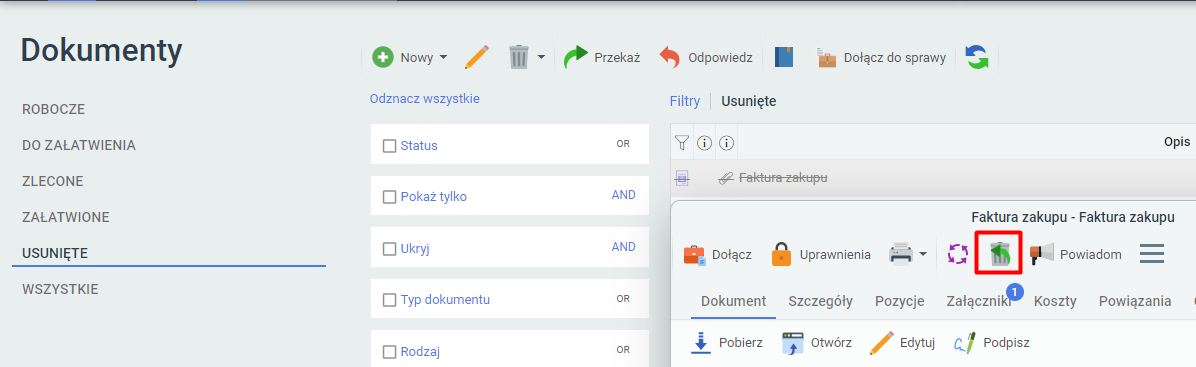This screenshot has height=367, width=1196.
Task: Open the Nowy dropdown arrow
Action: point(443,57)
